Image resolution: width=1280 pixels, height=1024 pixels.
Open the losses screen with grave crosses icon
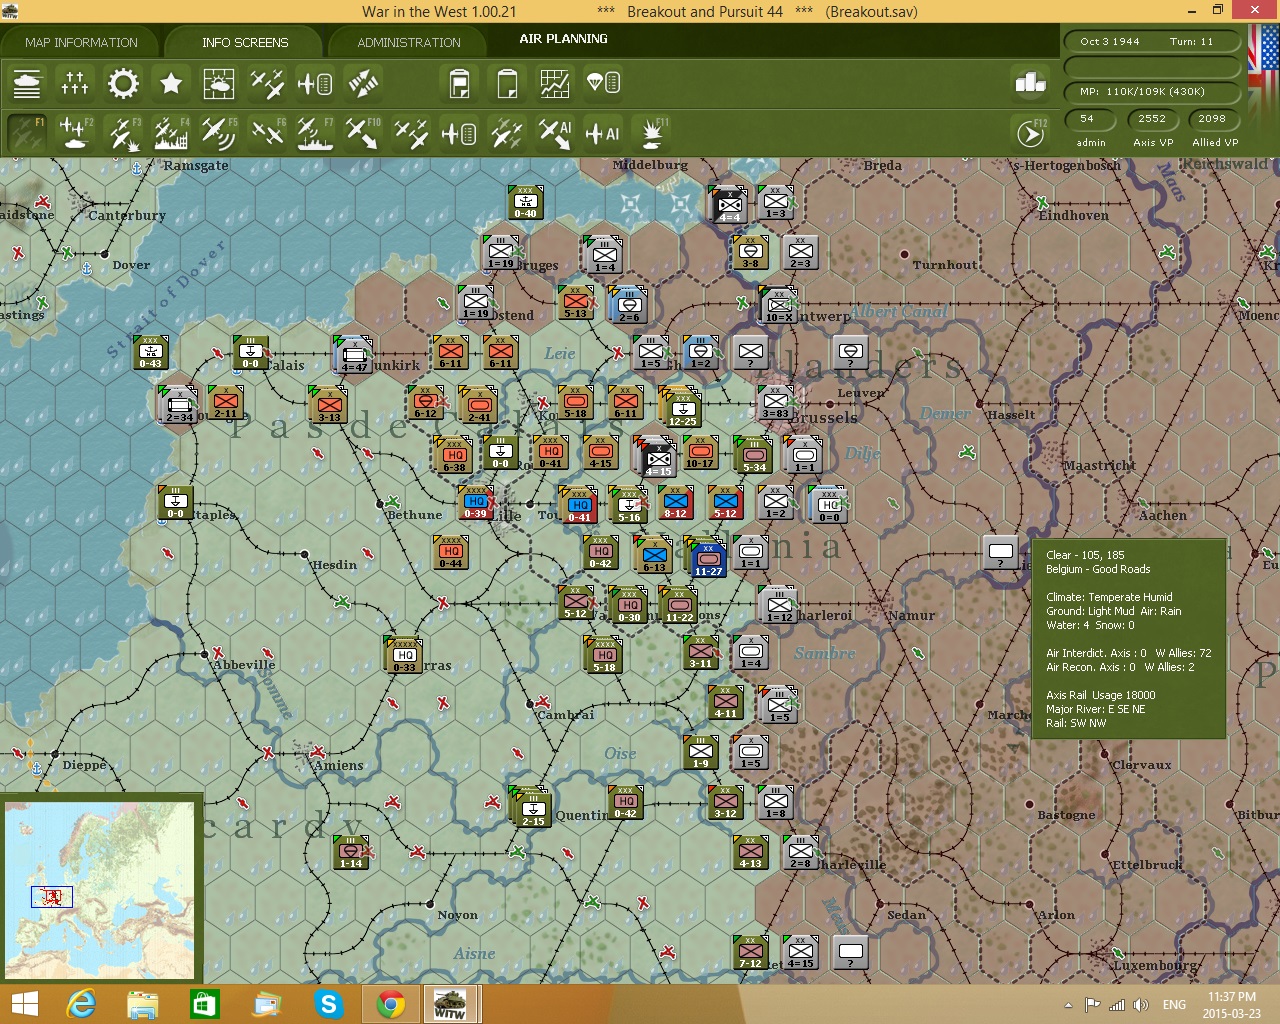(x=75, y=84)
